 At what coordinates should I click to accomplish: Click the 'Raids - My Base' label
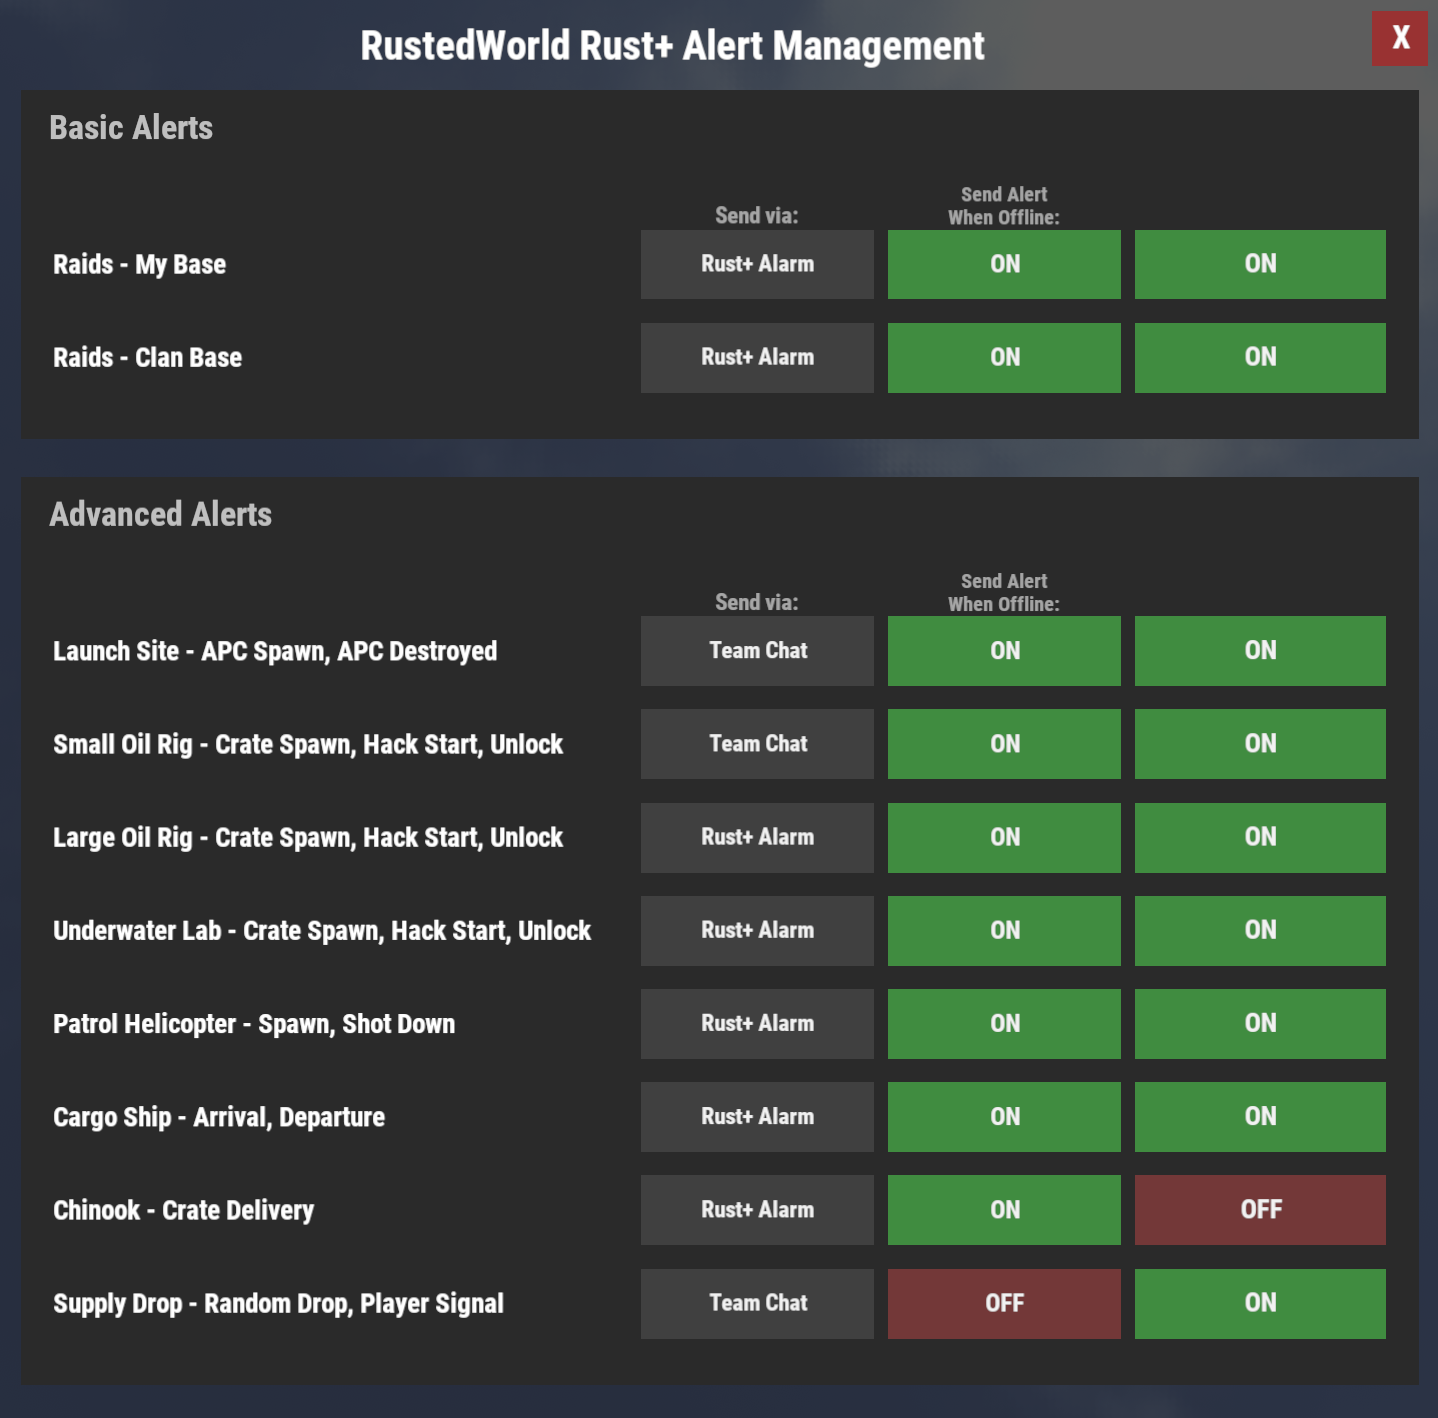tap(139, 265)
